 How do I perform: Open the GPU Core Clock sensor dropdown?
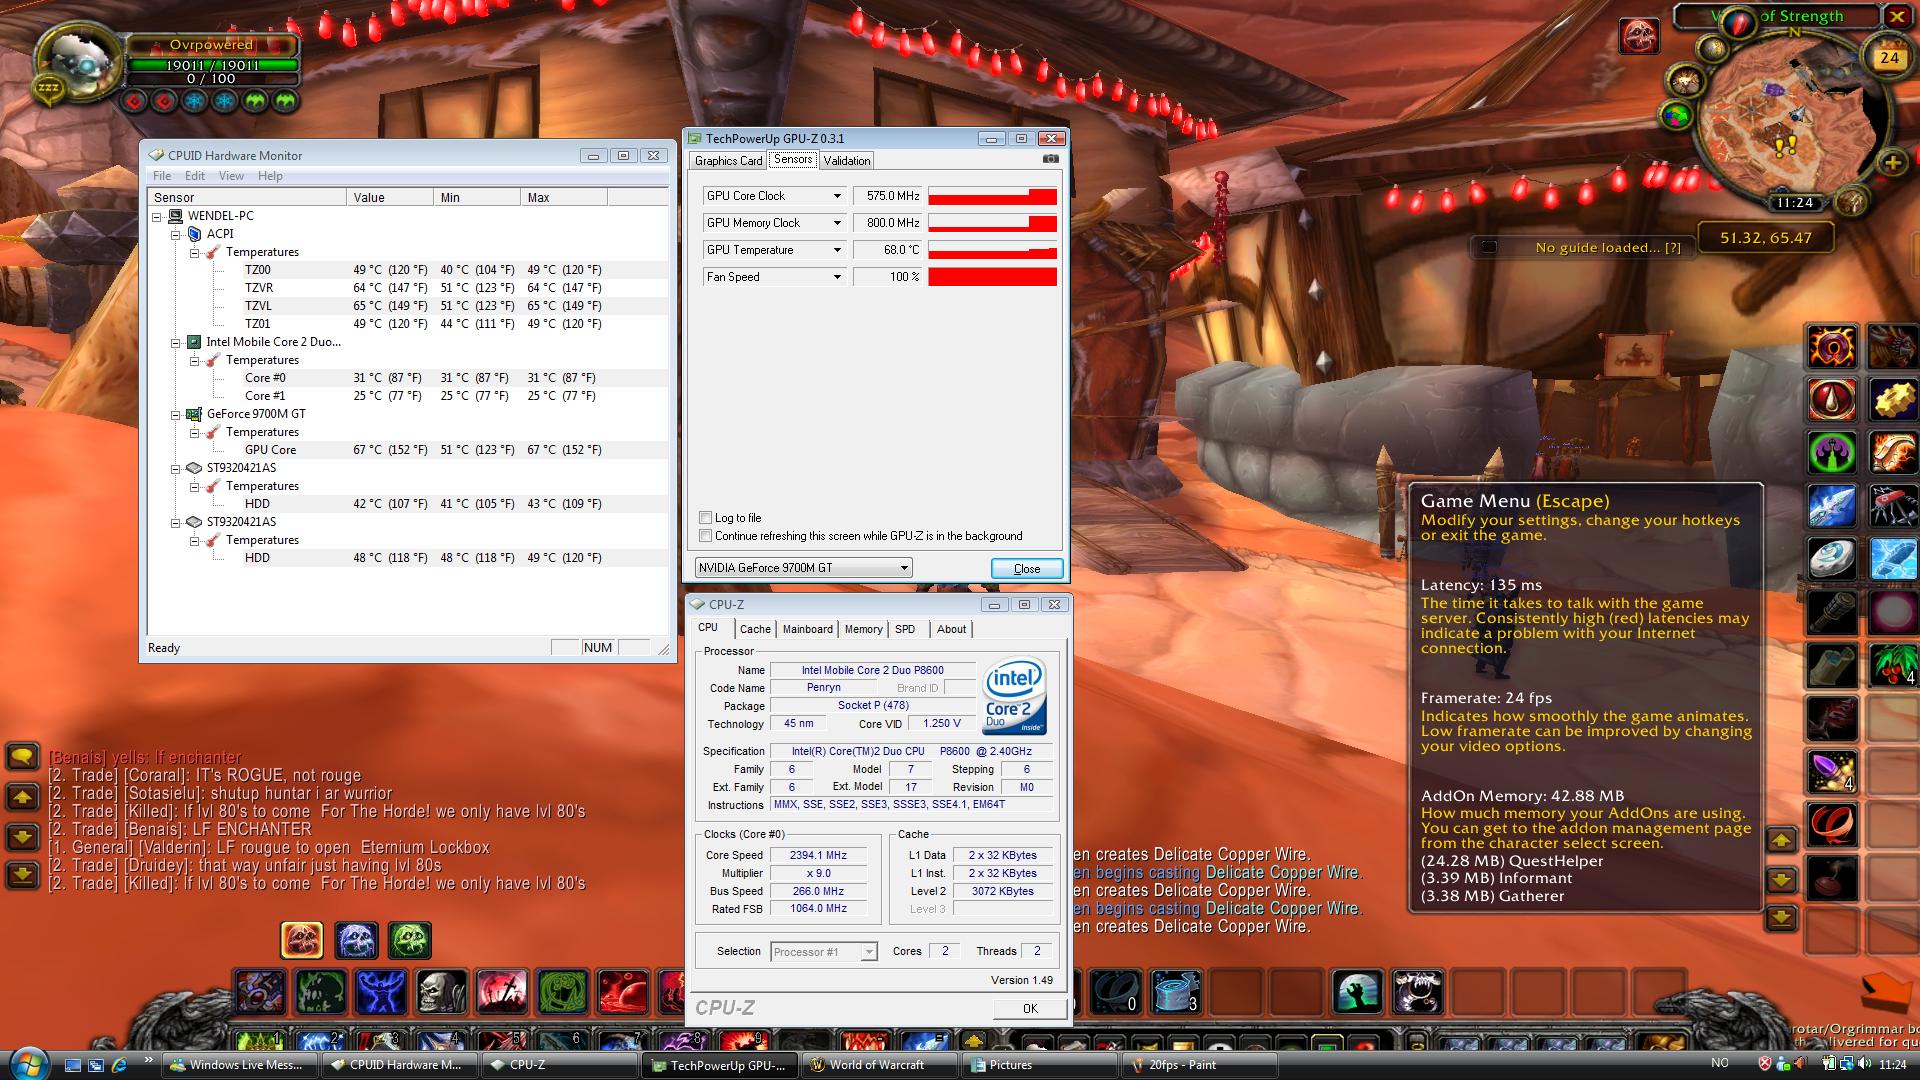[837, 196]
